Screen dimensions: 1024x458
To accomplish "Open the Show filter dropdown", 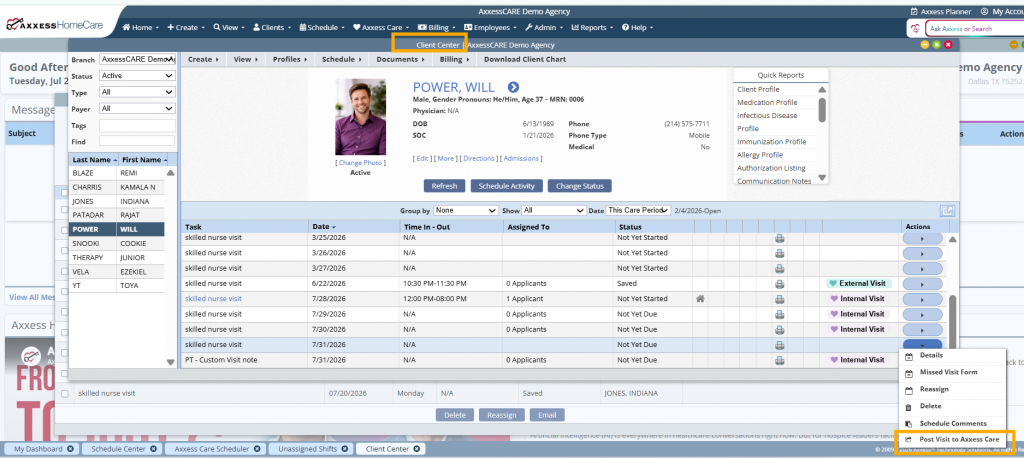I will click(x=553, y=210).
